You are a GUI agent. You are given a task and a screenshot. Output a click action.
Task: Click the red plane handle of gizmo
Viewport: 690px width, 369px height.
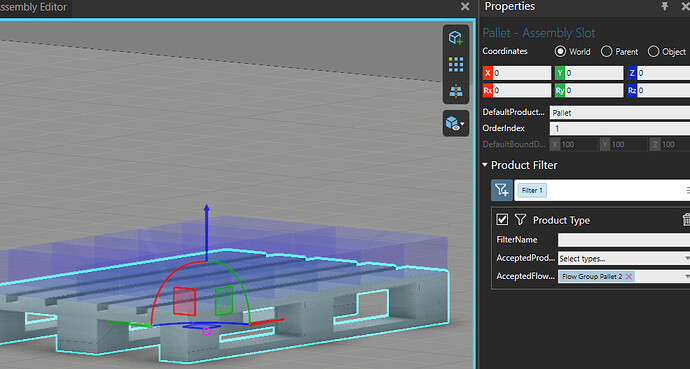point(184,301)
